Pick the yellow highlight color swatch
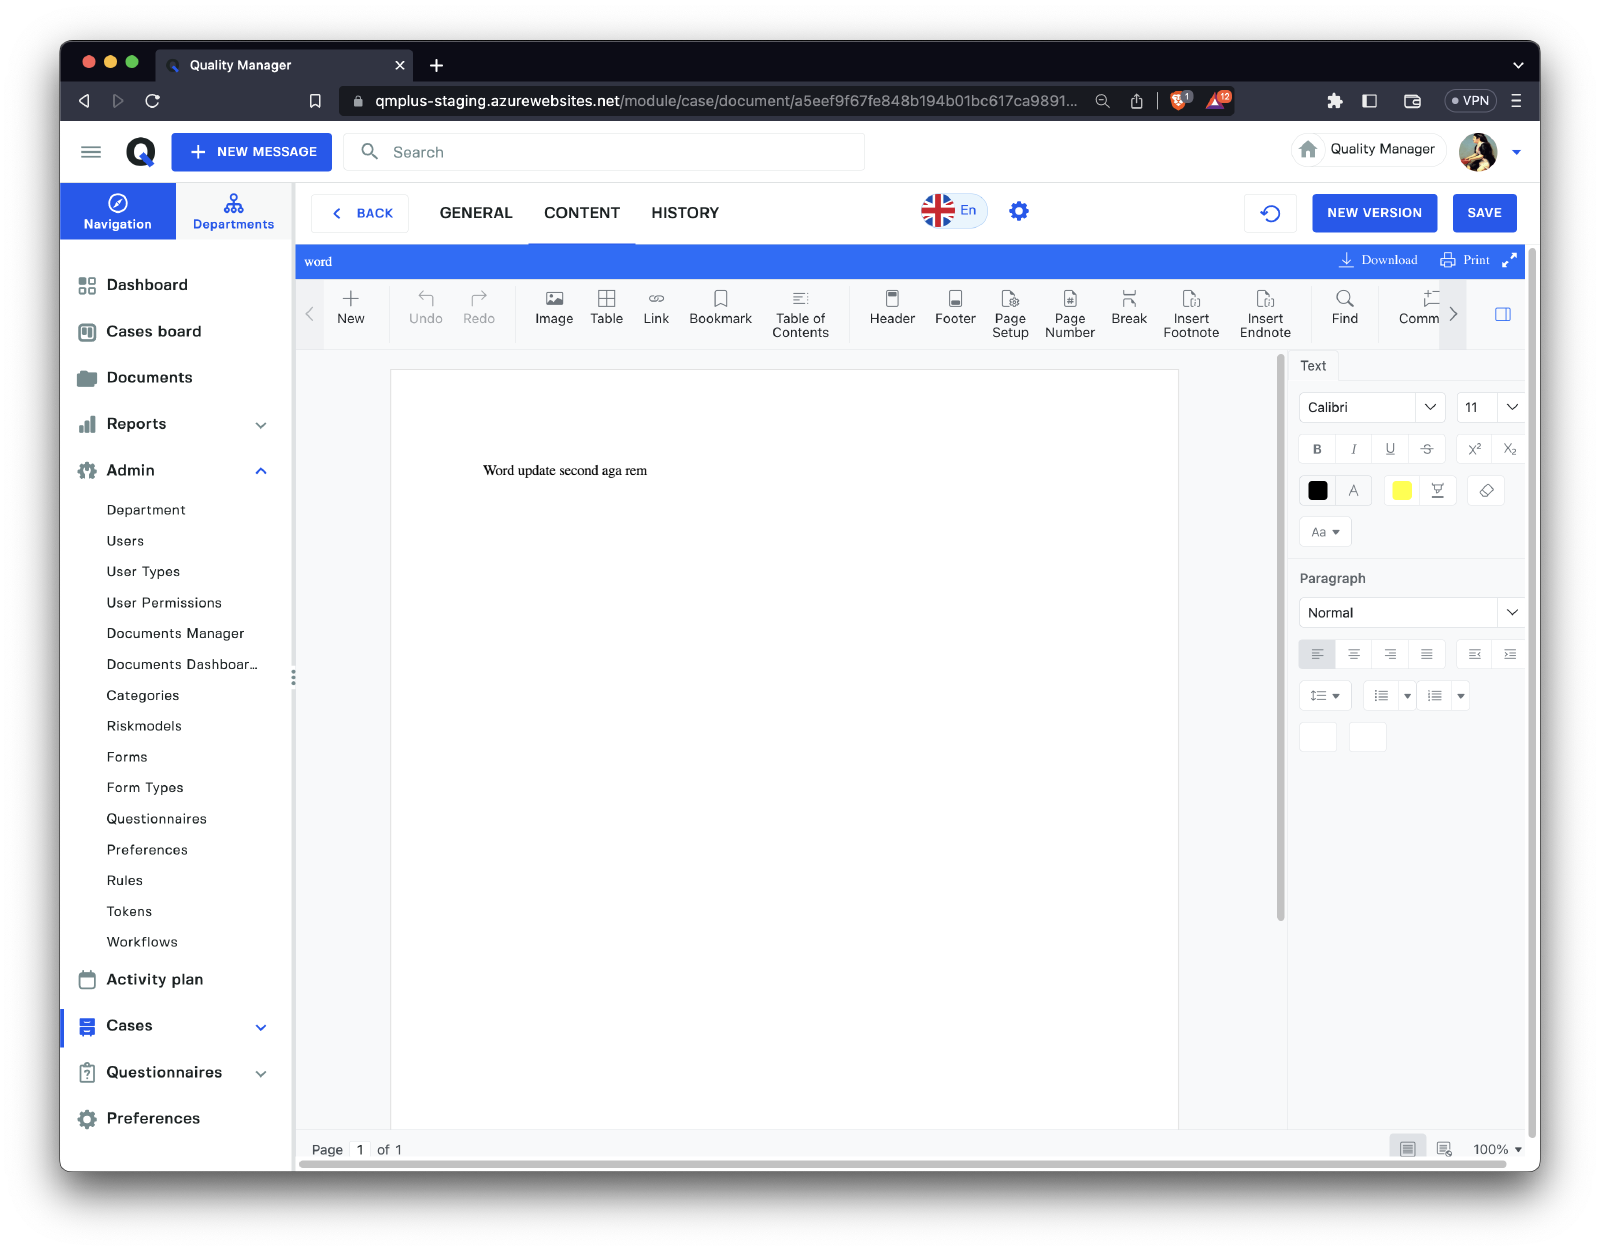Image resolution: width=1600 pixels, height=1251 pixels. point(1401,490)
